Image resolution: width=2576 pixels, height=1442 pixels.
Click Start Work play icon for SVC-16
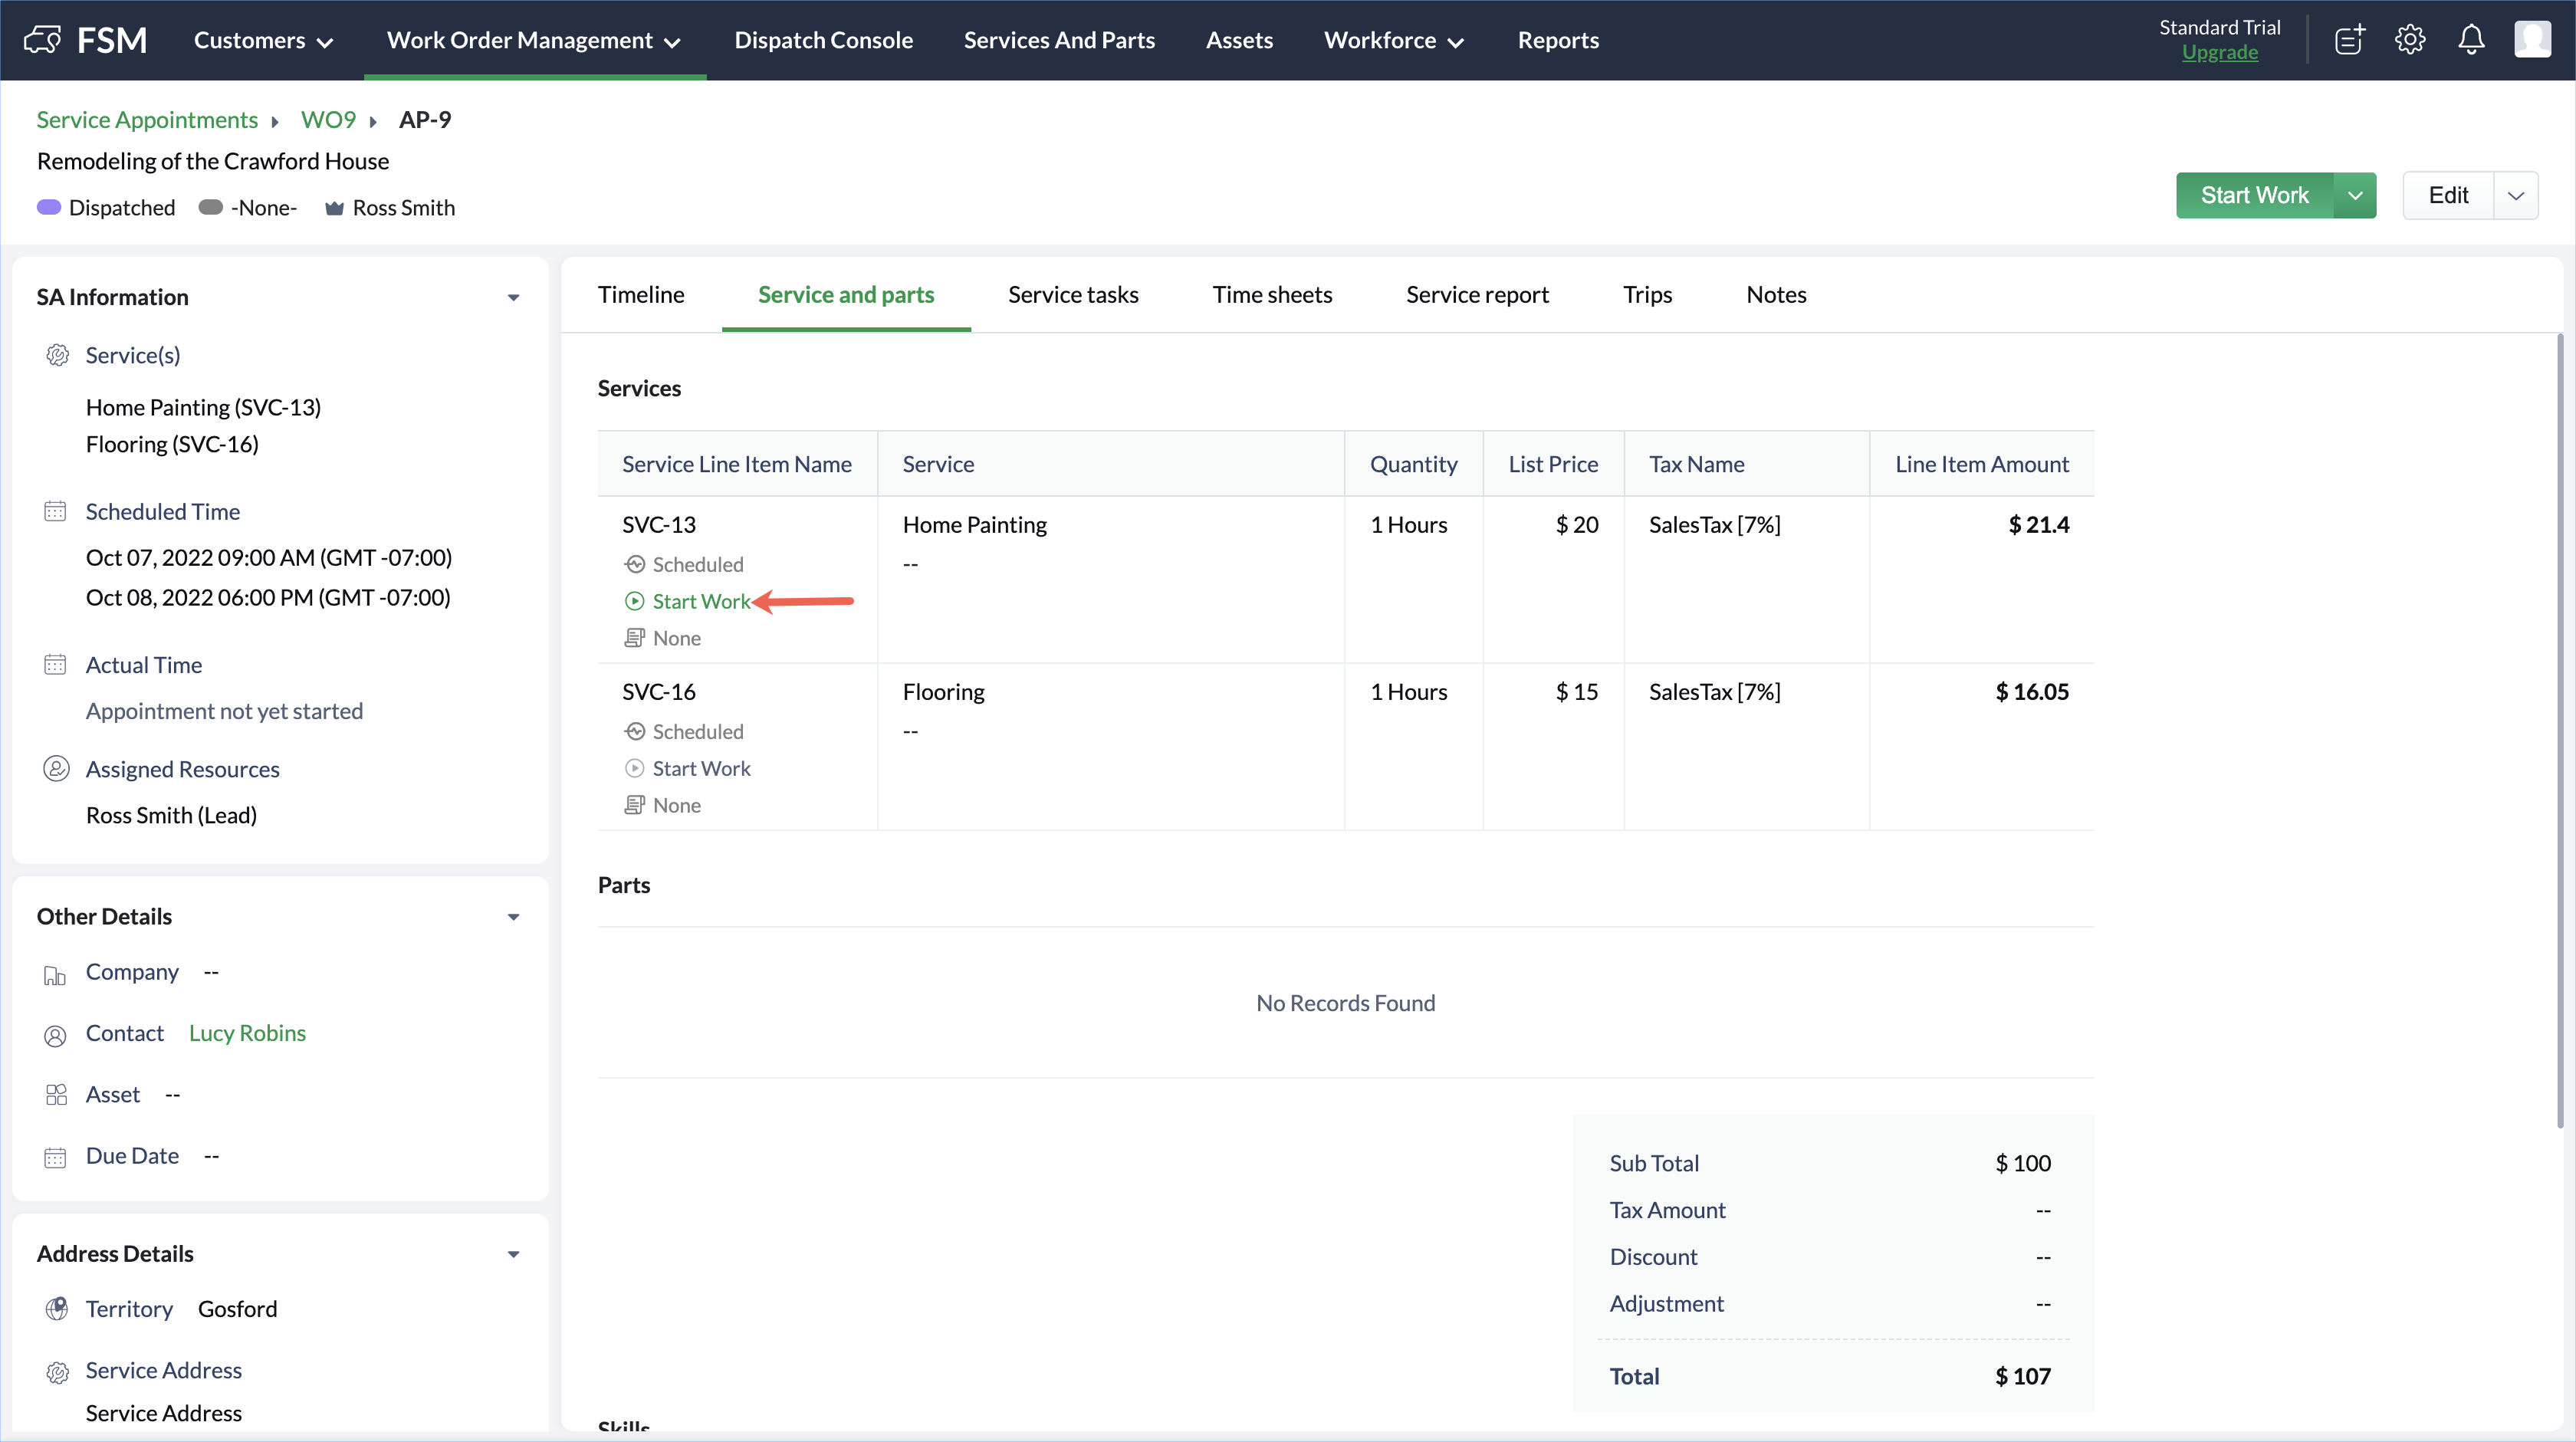coord(634,768)
